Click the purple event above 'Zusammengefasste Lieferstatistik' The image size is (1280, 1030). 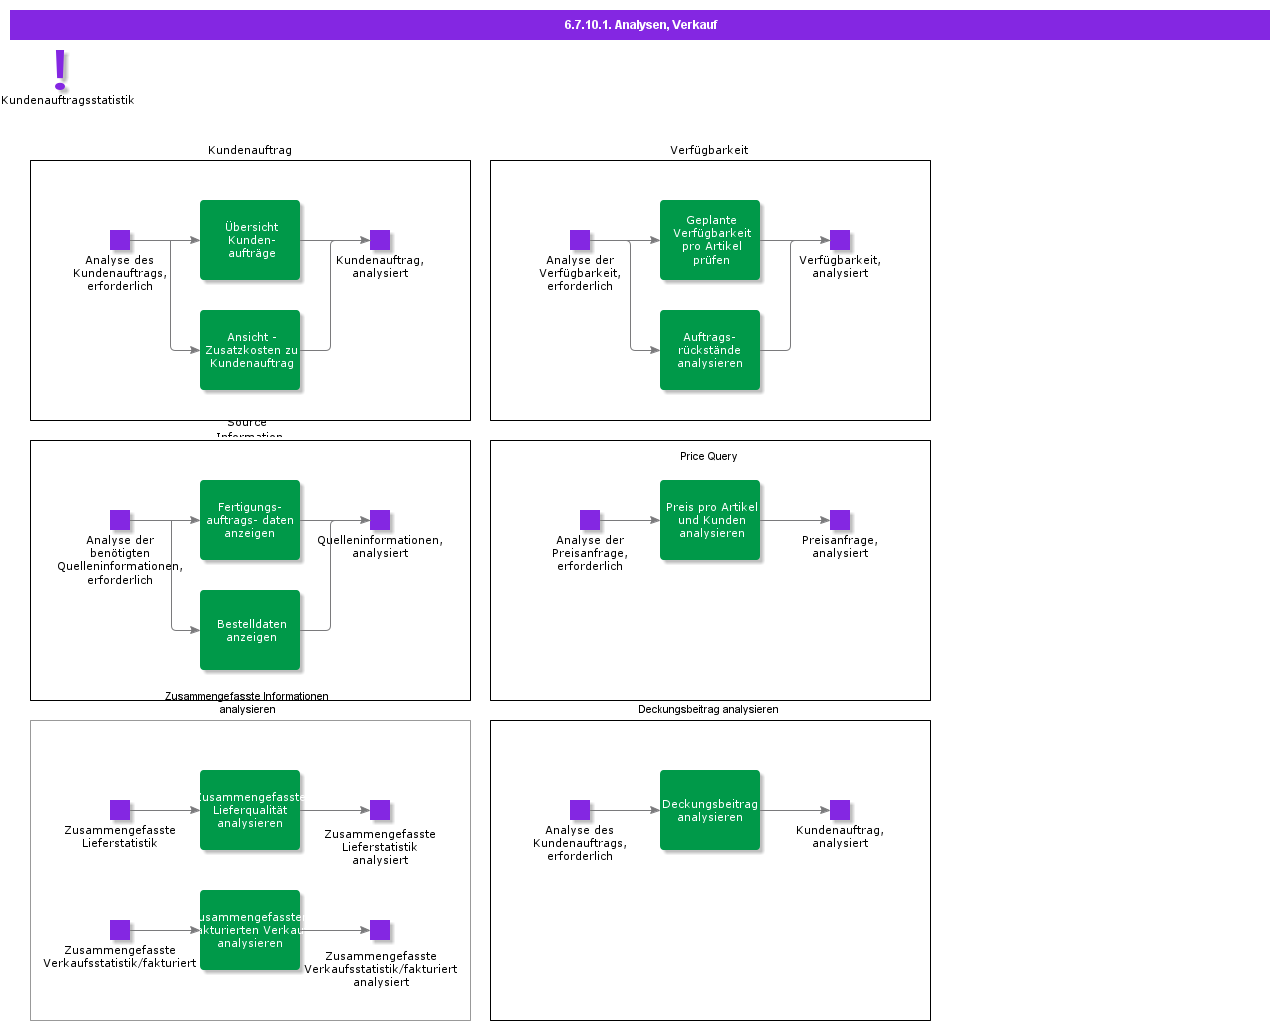(x=120, y=810)
